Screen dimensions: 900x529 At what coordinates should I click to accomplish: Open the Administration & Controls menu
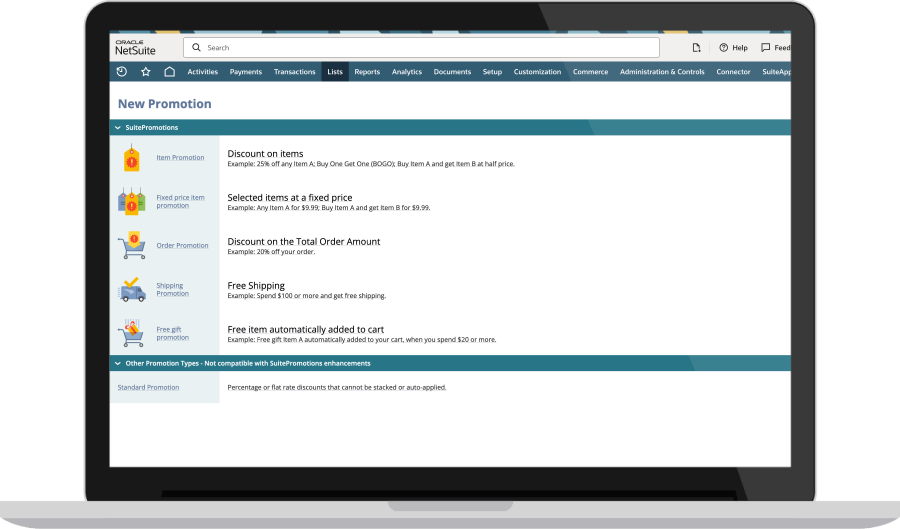click(662, 72)
